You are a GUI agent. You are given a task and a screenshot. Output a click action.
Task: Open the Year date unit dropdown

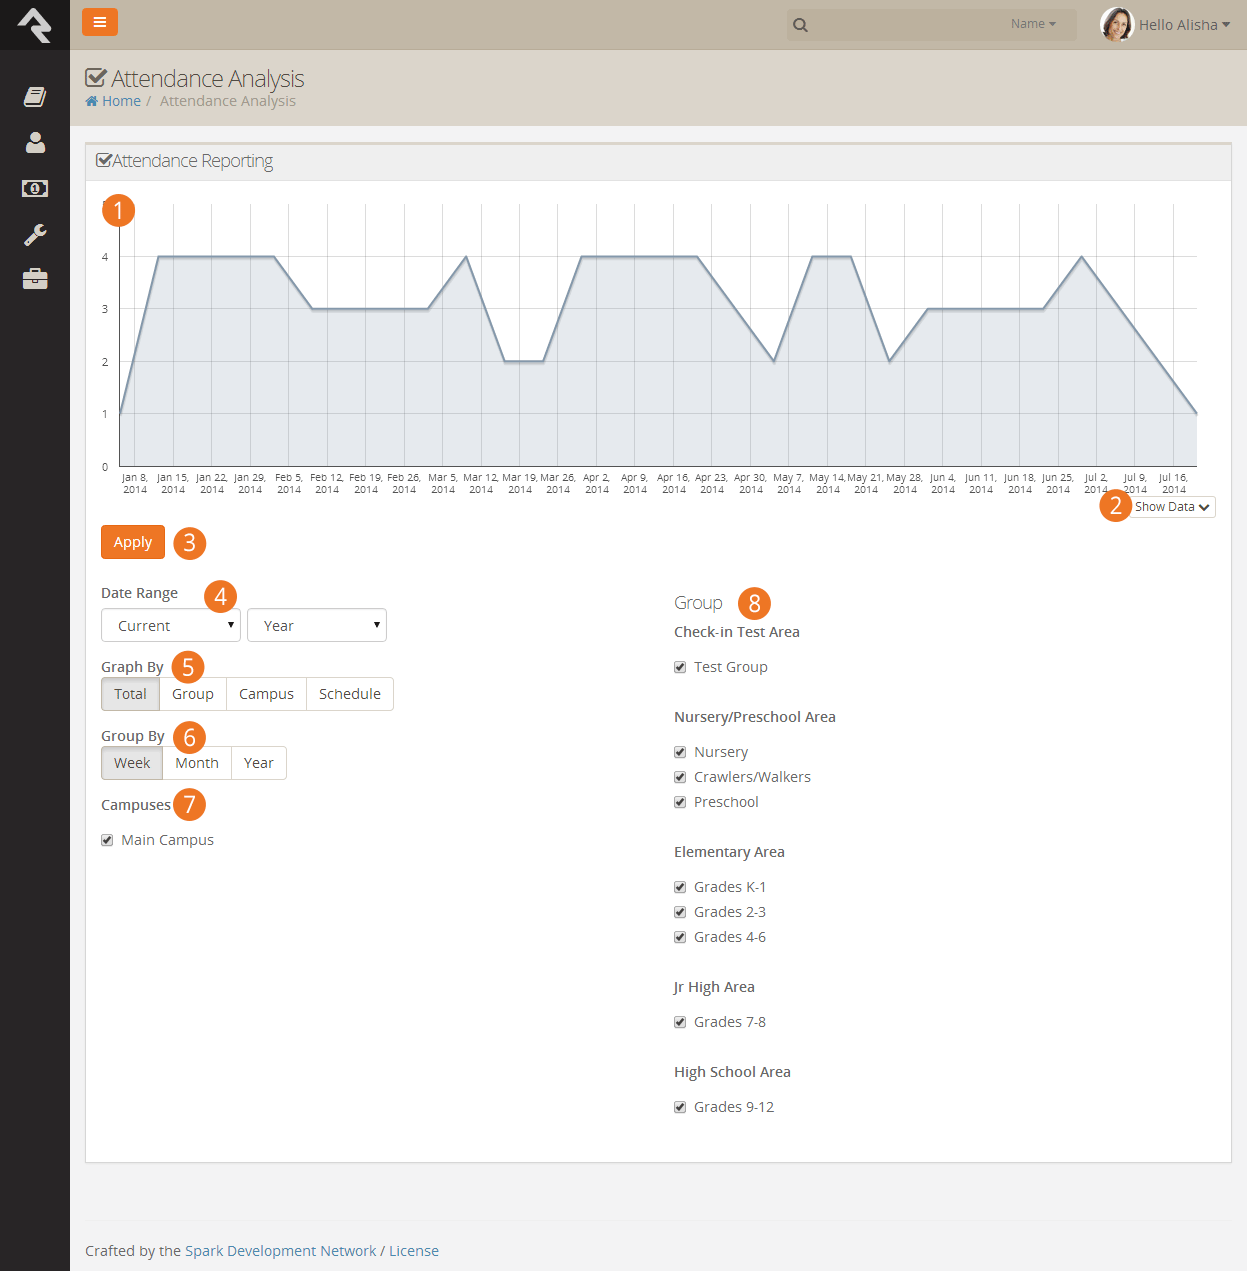[x=317, y=625]
